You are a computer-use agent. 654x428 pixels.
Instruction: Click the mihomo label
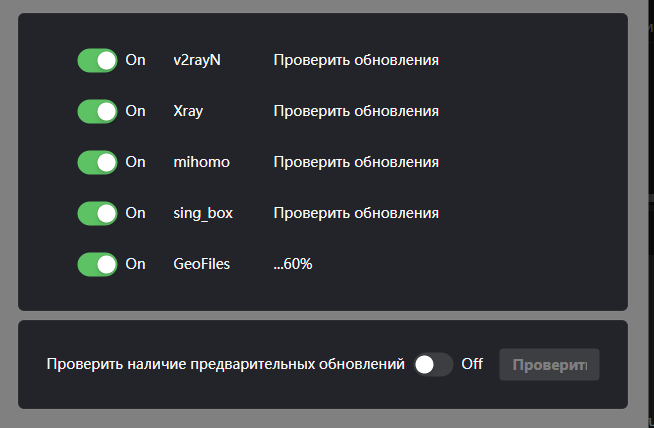pyautogui.click(x=201, y=162)
